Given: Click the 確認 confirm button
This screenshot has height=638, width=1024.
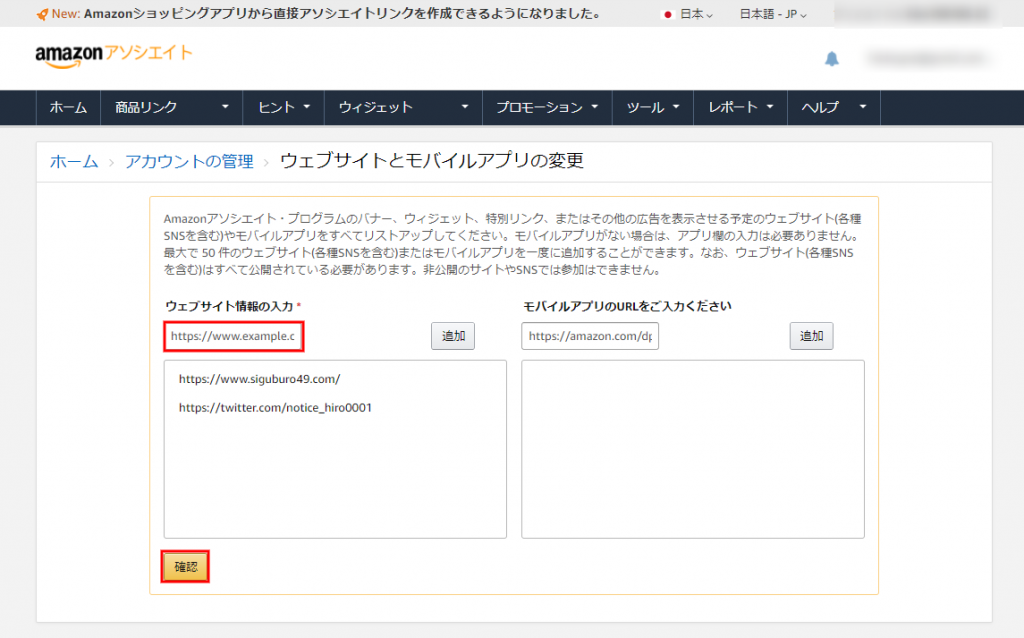Looking at the screenshot, I should (x=185, y=566).
